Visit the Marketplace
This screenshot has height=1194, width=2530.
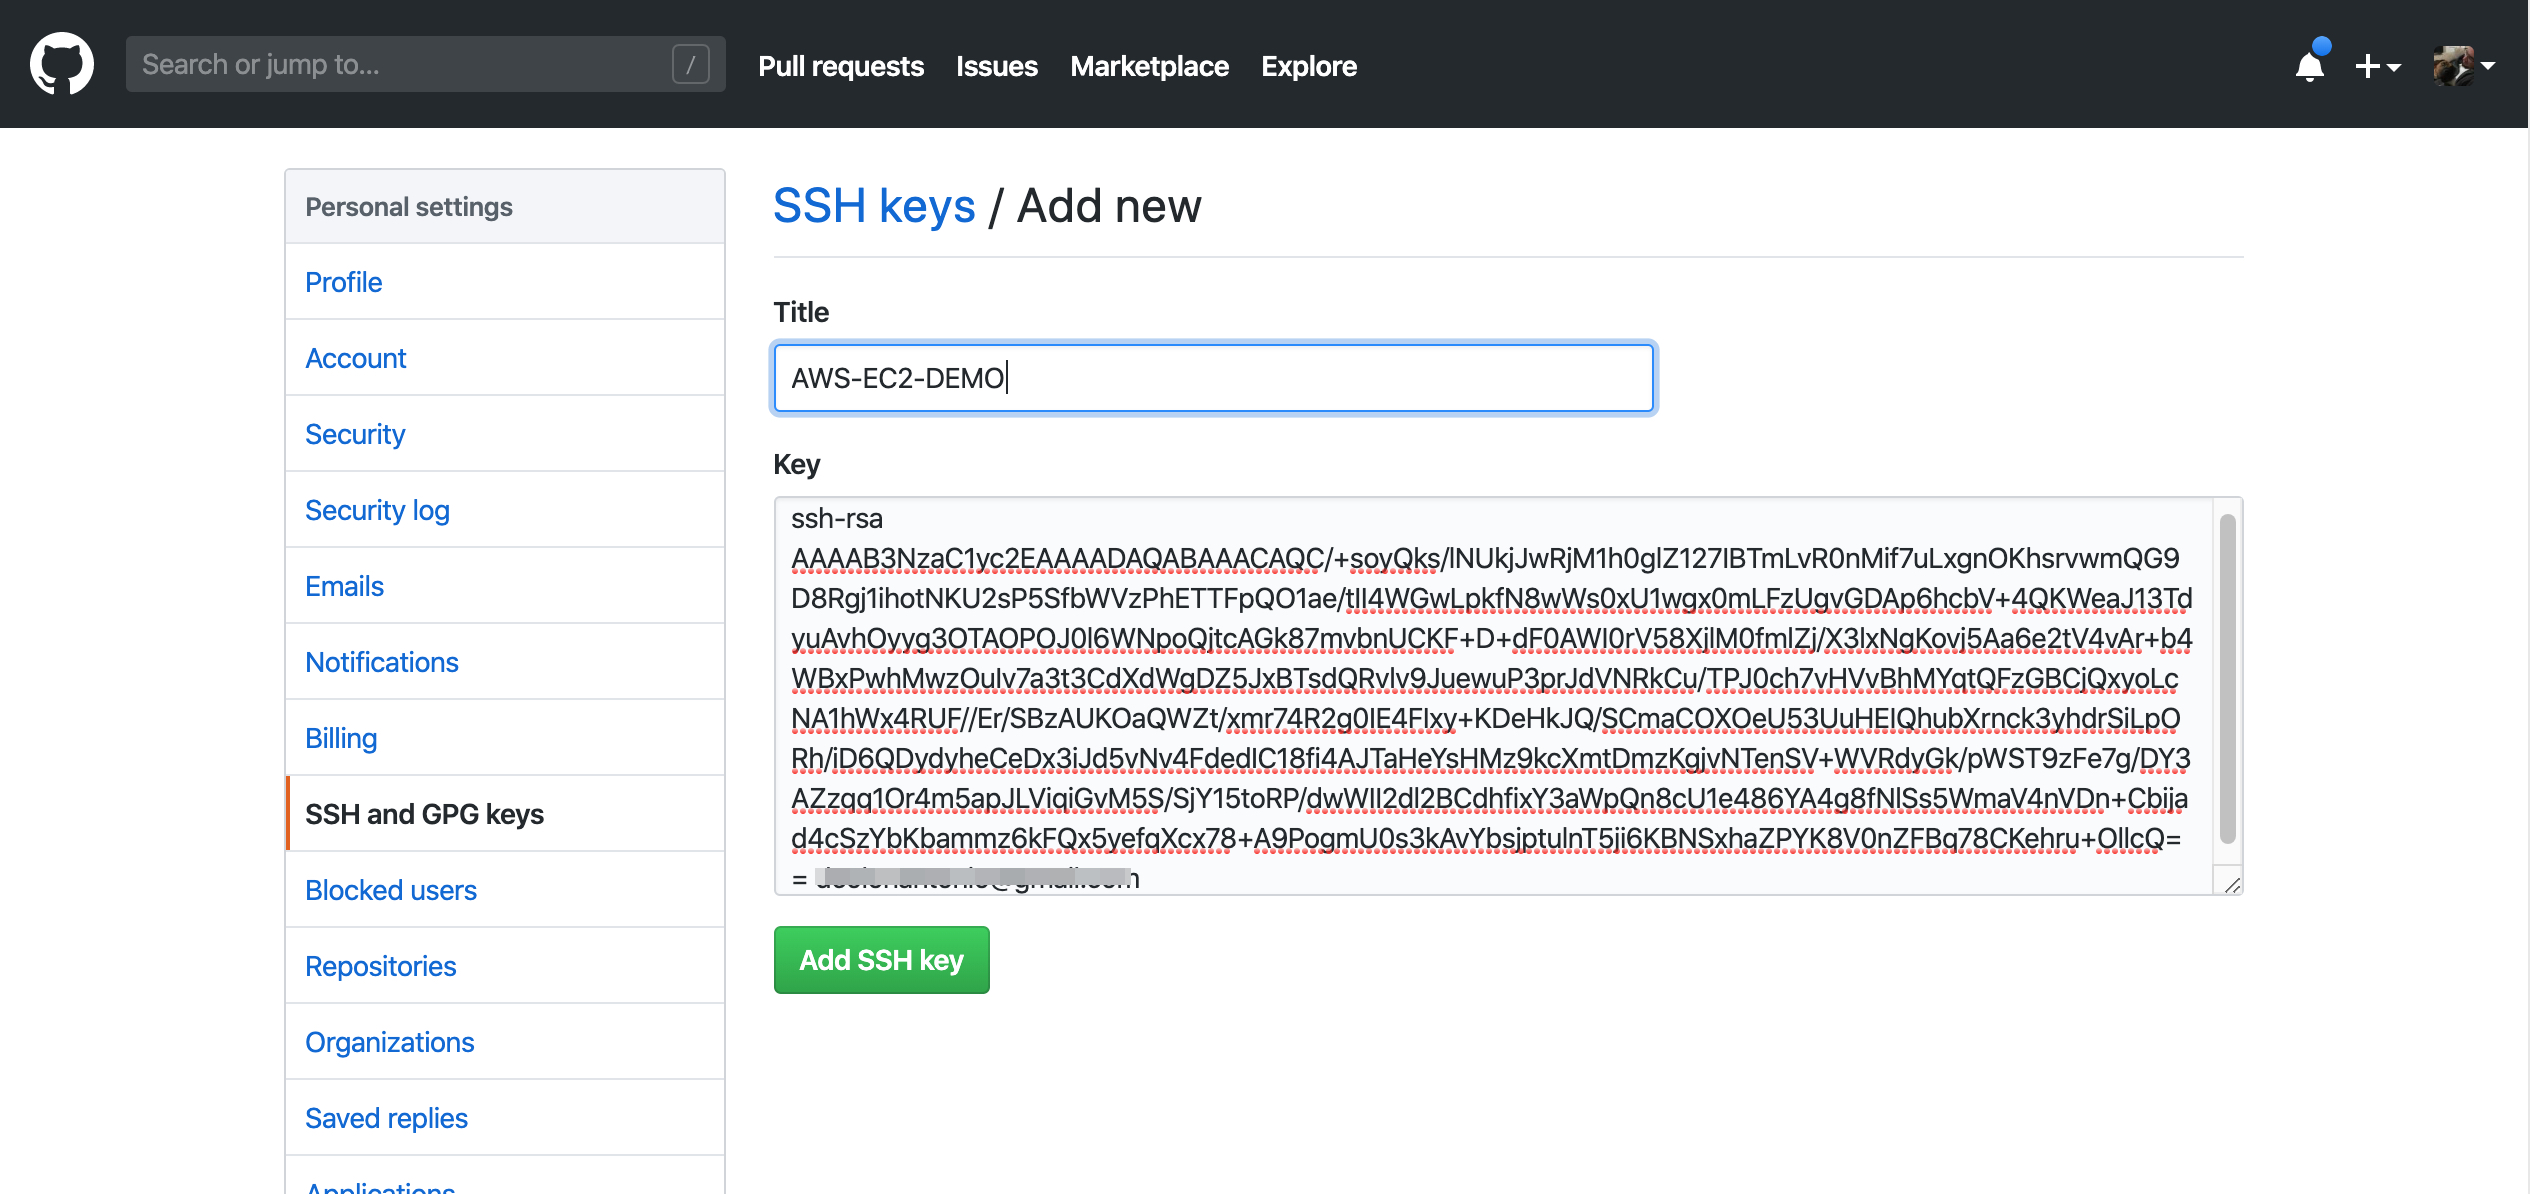pos(1149,66)
